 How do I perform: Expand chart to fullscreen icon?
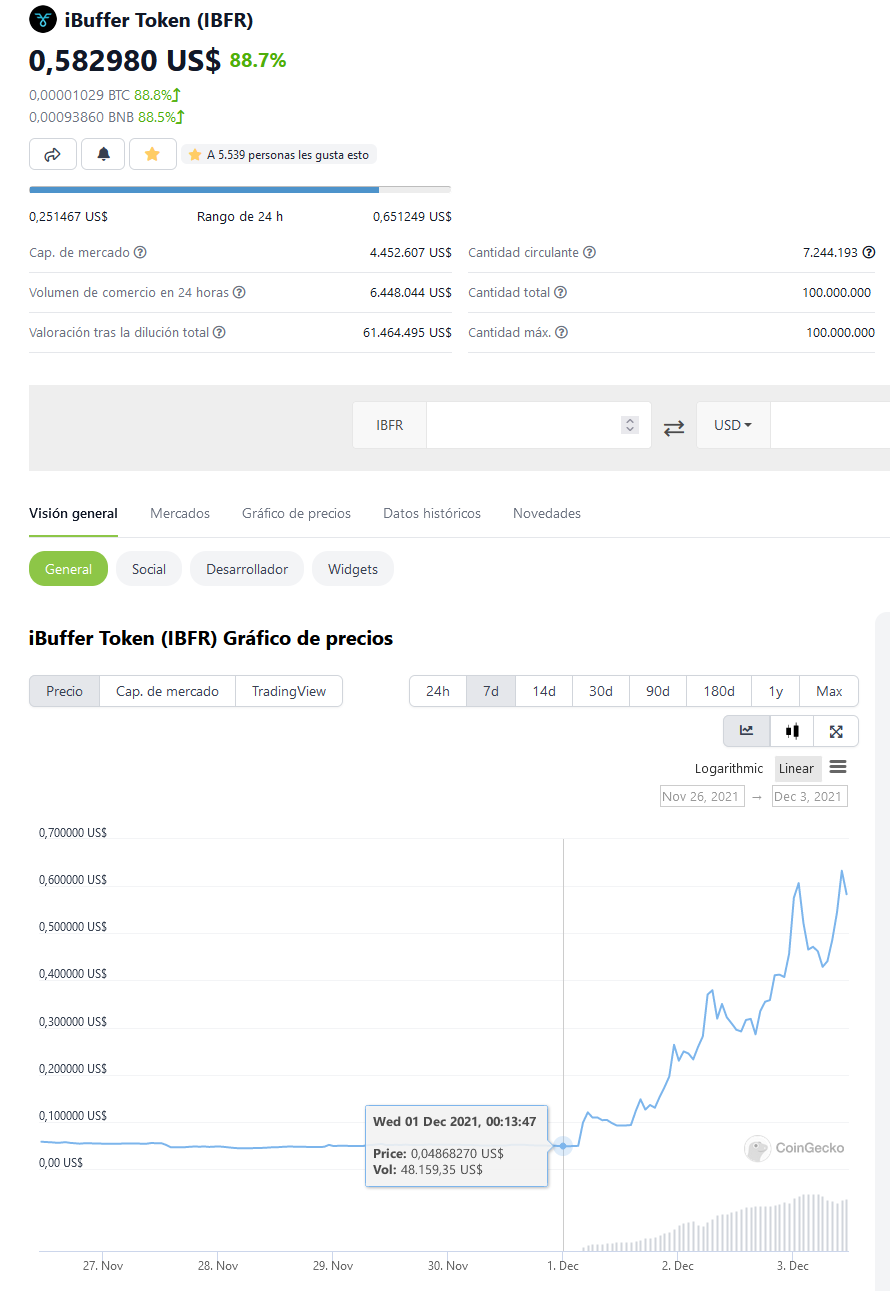coord(836,731)
